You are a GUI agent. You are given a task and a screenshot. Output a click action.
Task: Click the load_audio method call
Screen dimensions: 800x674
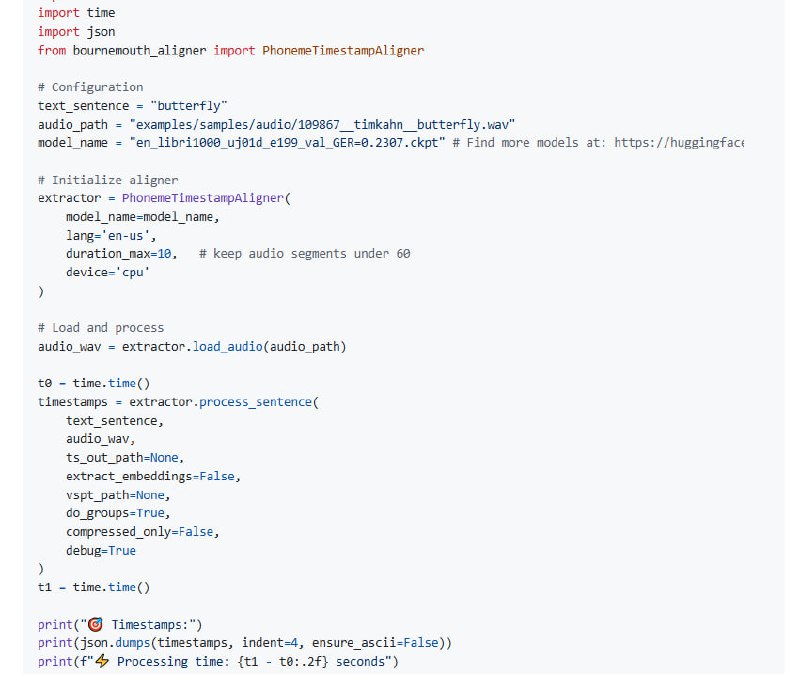coord(232,346)
